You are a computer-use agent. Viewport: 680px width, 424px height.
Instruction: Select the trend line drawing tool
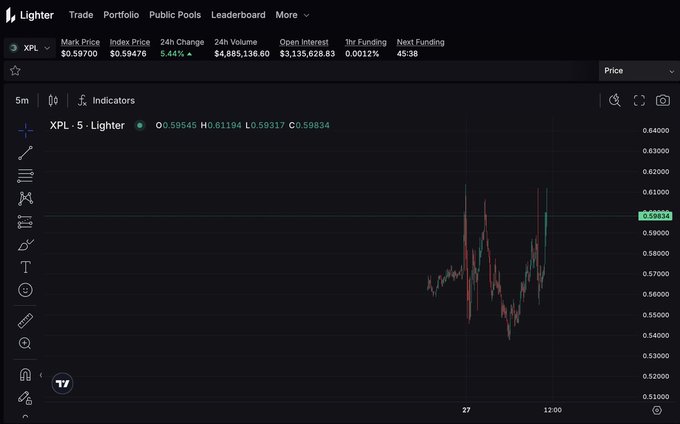tap(25, 153)
